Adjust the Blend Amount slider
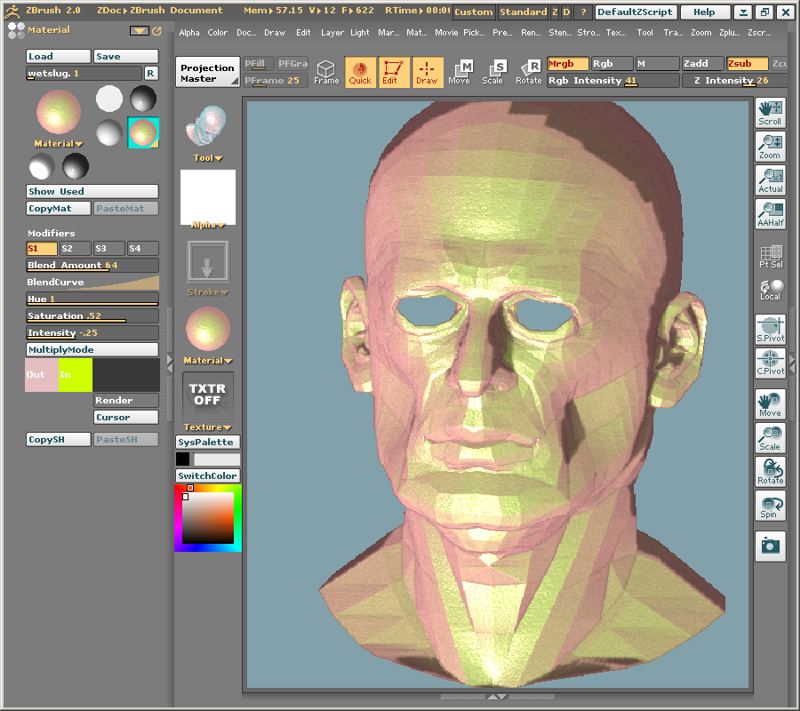The image size is (800, 711). coord(92,265)
